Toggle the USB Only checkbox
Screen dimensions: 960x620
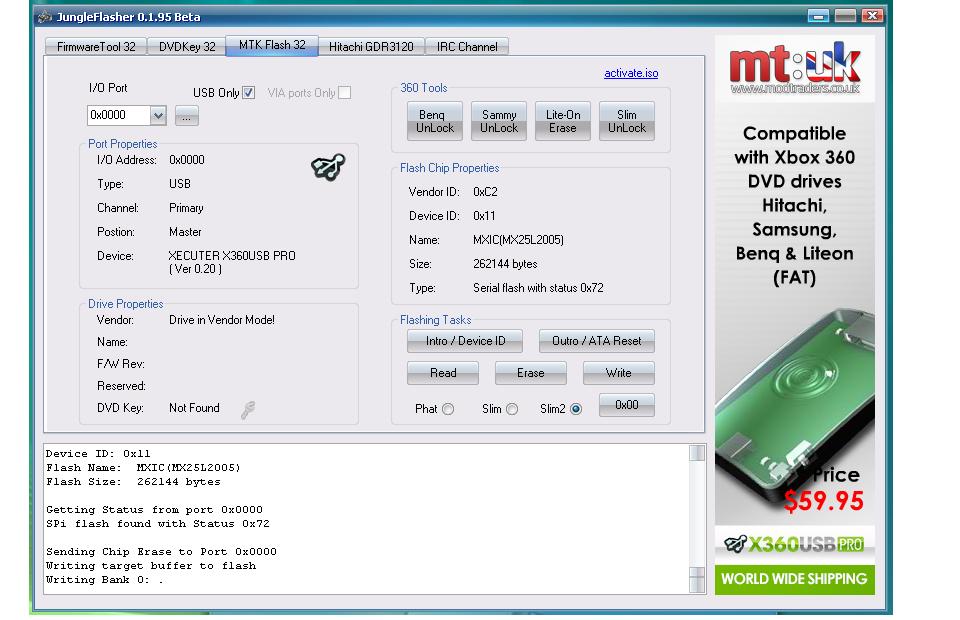(x=249, y=92)
